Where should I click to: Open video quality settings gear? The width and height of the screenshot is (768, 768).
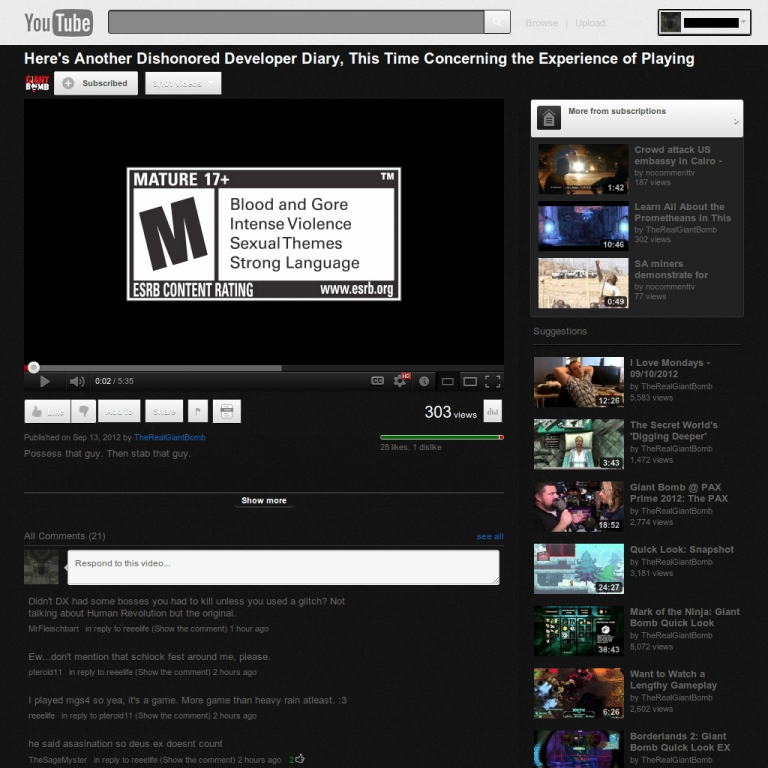[x=400, y=381]
